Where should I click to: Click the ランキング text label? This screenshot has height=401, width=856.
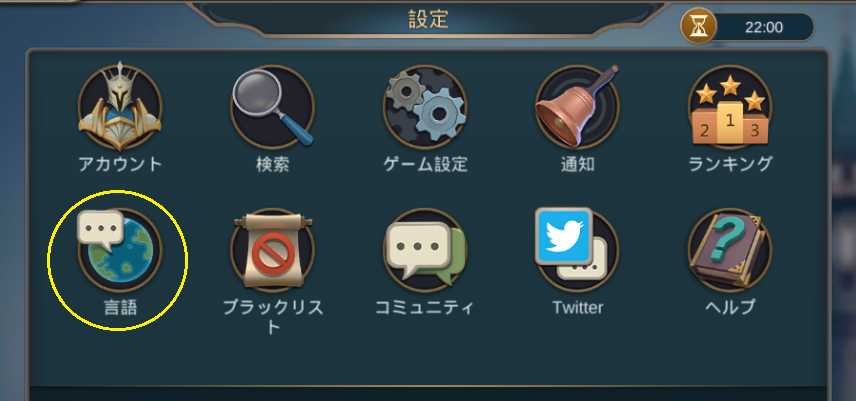point(730,164)
